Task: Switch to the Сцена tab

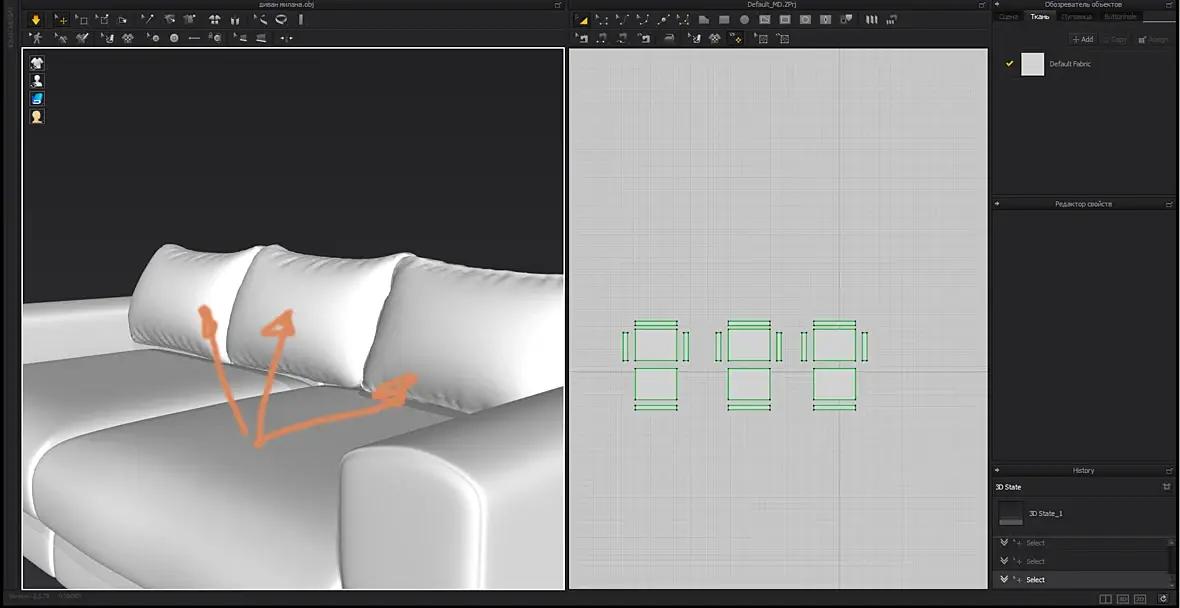Action: 1009,17
